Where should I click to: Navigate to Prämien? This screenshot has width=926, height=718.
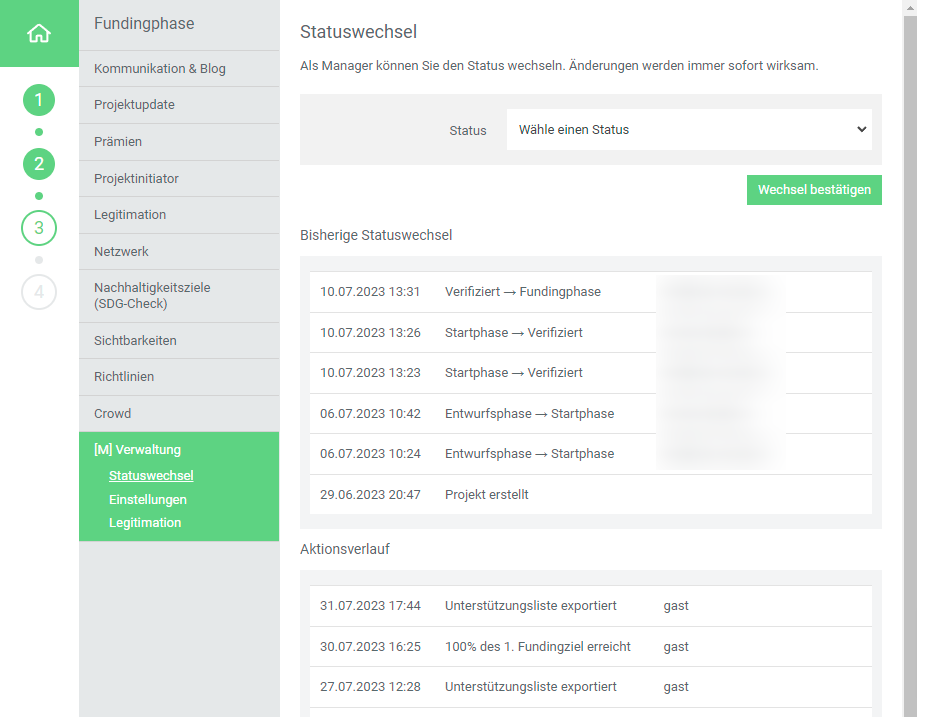click(x=118, y=142)
